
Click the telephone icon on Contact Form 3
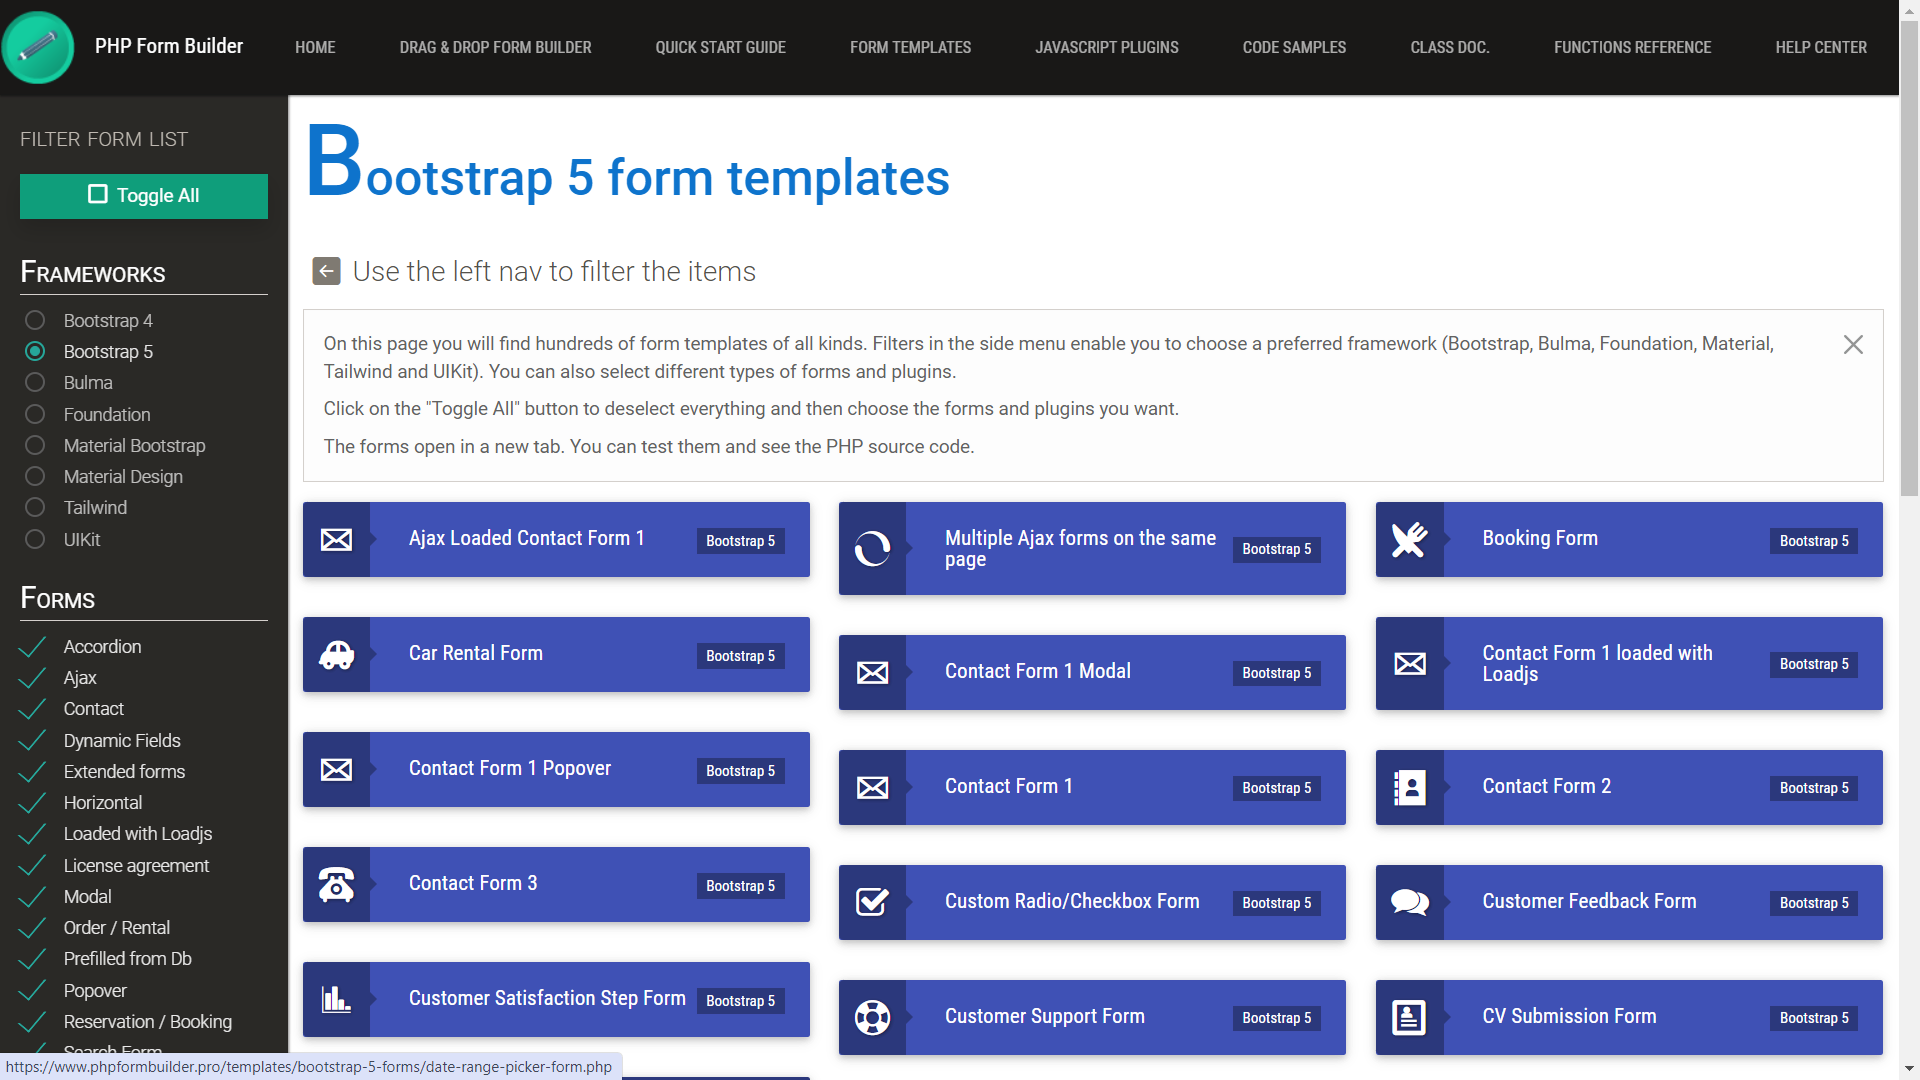tap(336, 884)
